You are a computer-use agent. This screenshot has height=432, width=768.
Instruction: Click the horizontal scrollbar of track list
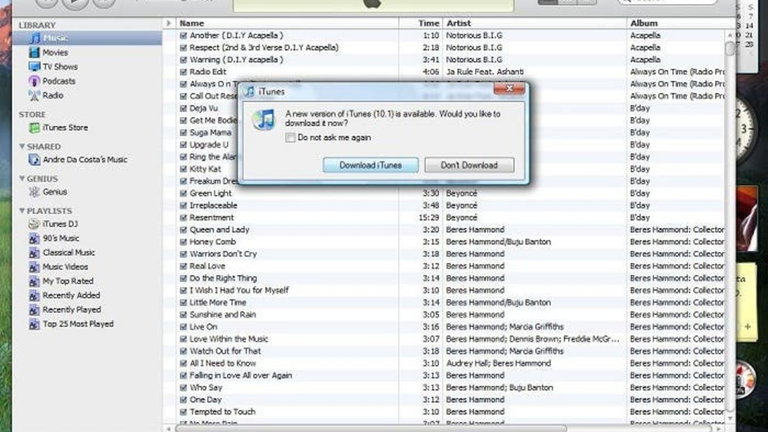(x=371, y=429)
